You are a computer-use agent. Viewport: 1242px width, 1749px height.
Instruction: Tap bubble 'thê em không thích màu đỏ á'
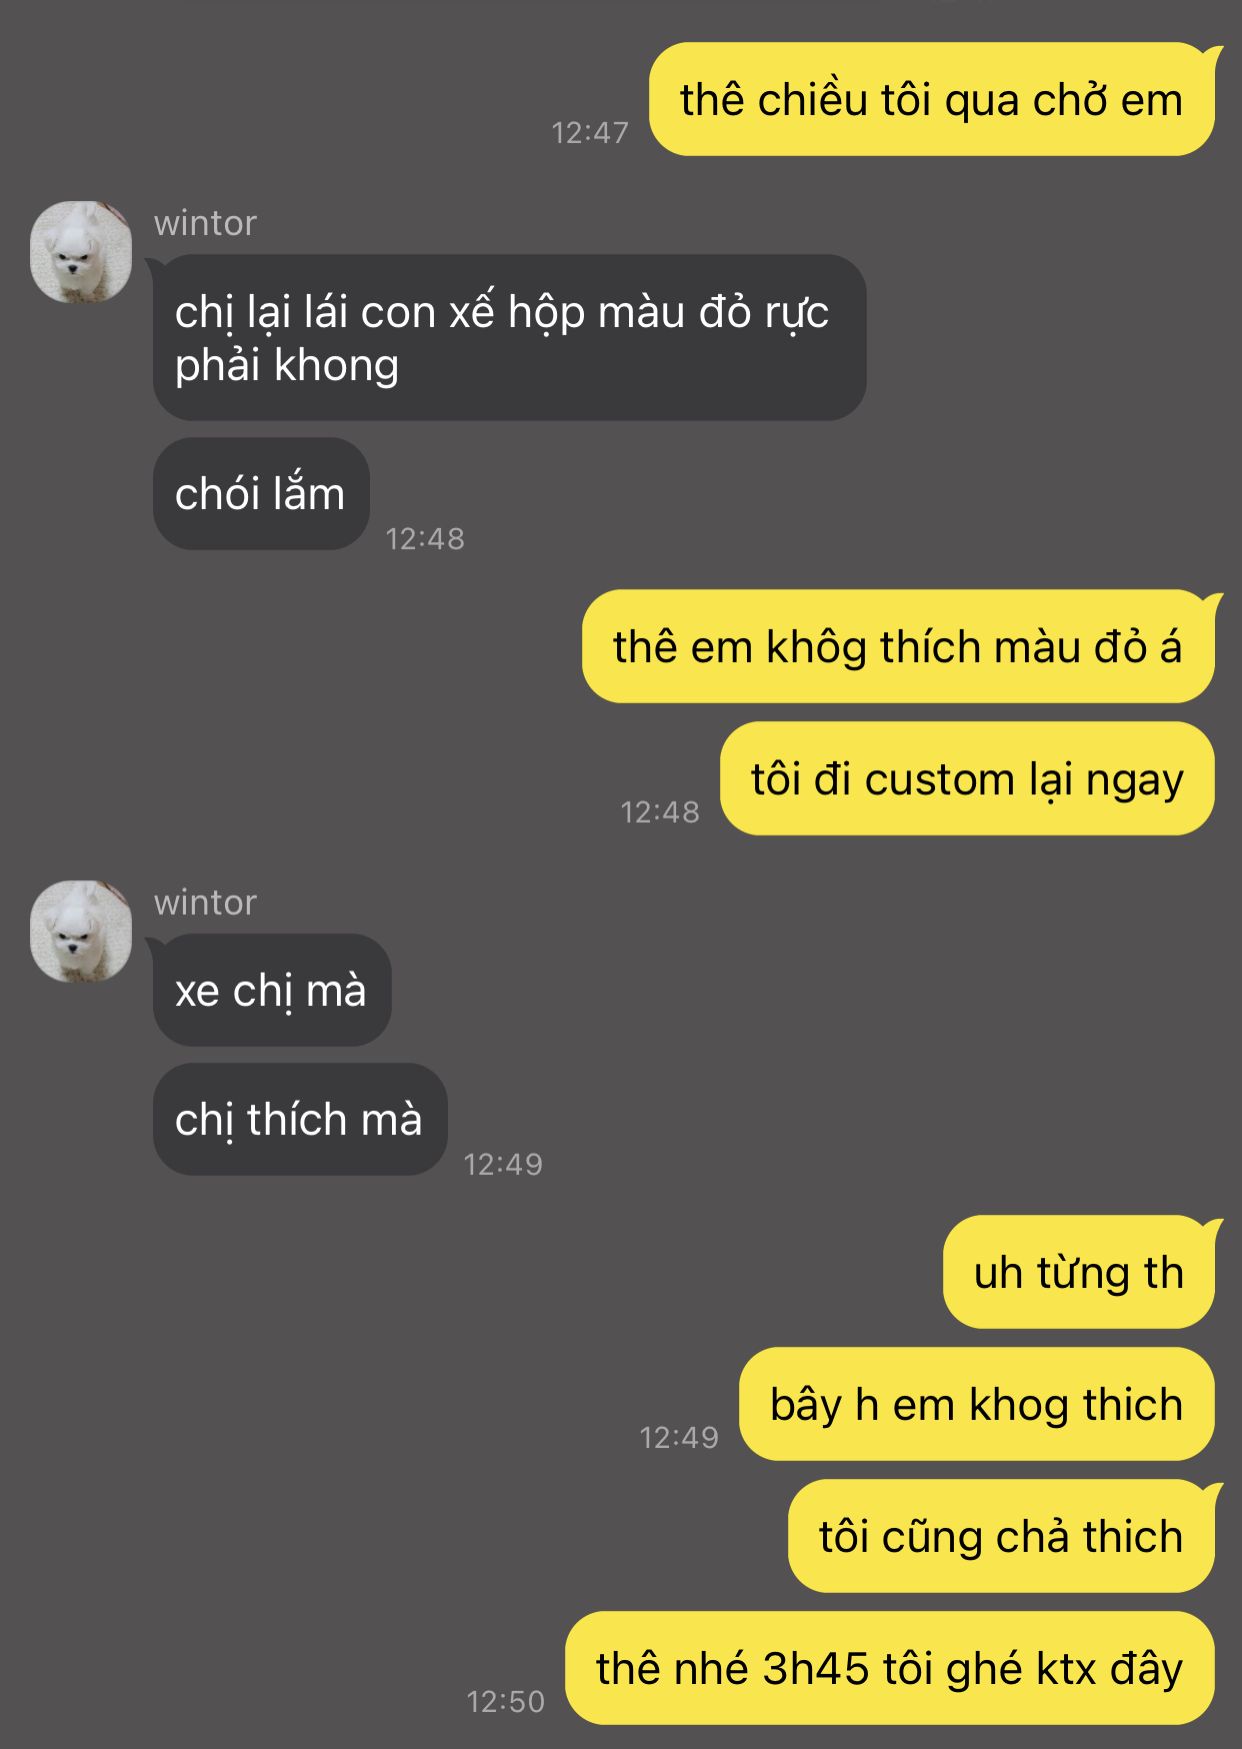(x=898, y=646)
